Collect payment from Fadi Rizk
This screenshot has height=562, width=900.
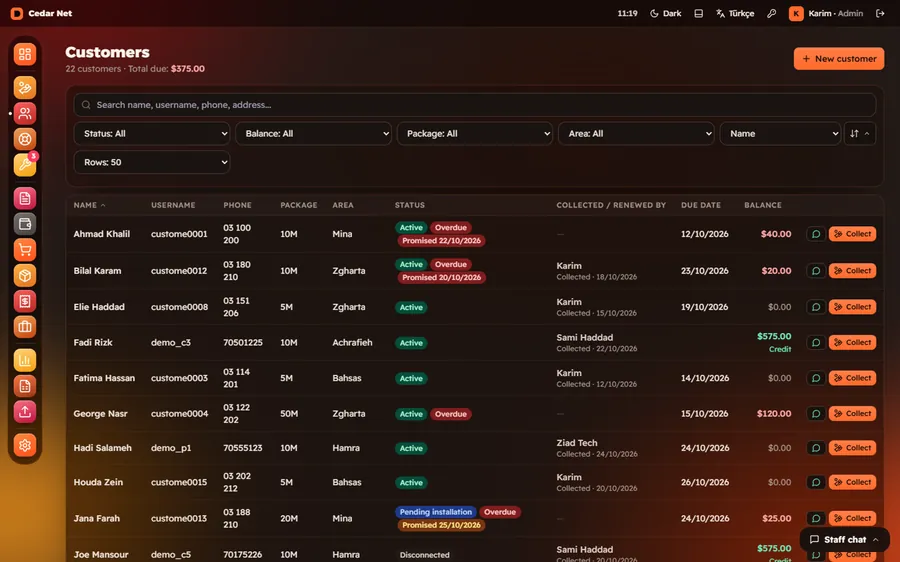click(852, 342)
